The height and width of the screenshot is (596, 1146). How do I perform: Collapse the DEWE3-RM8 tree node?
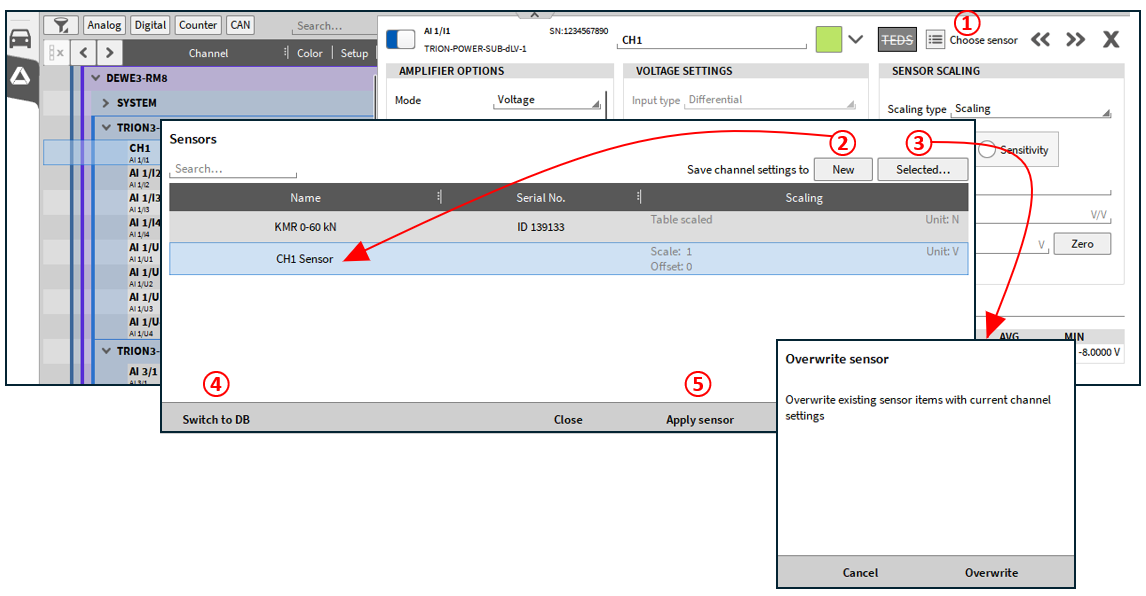[x=96, y=78]
